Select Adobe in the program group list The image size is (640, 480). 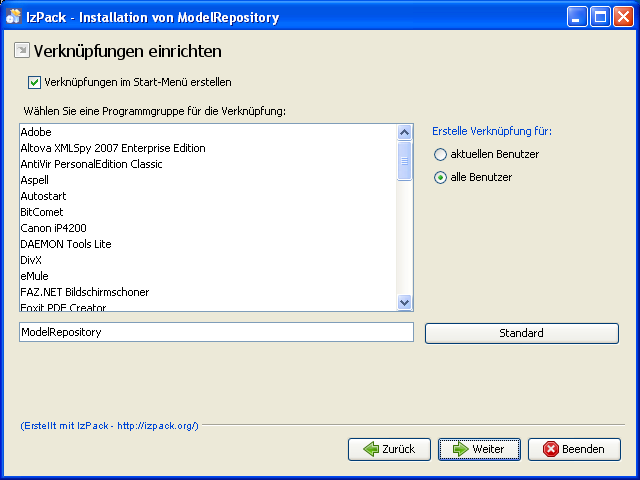208,132
